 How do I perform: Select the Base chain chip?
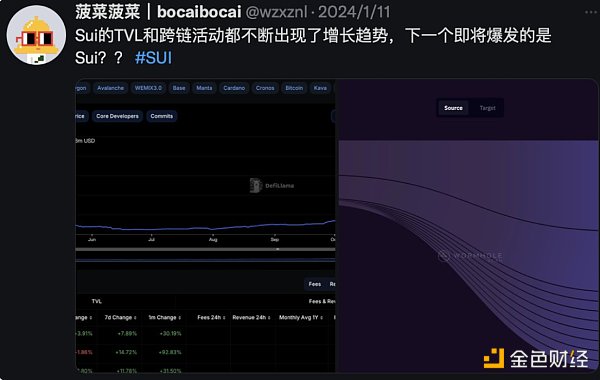pyautogui.click(x=179, y=88)
